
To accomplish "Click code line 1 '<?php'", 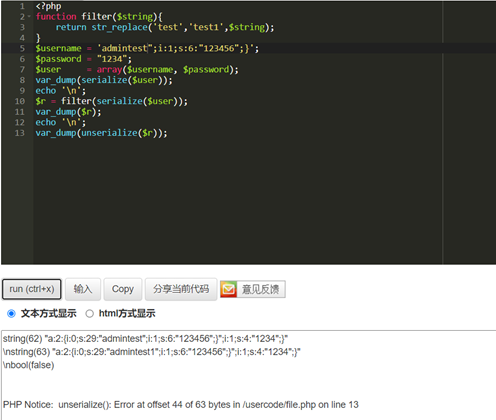I will [48, 6].
